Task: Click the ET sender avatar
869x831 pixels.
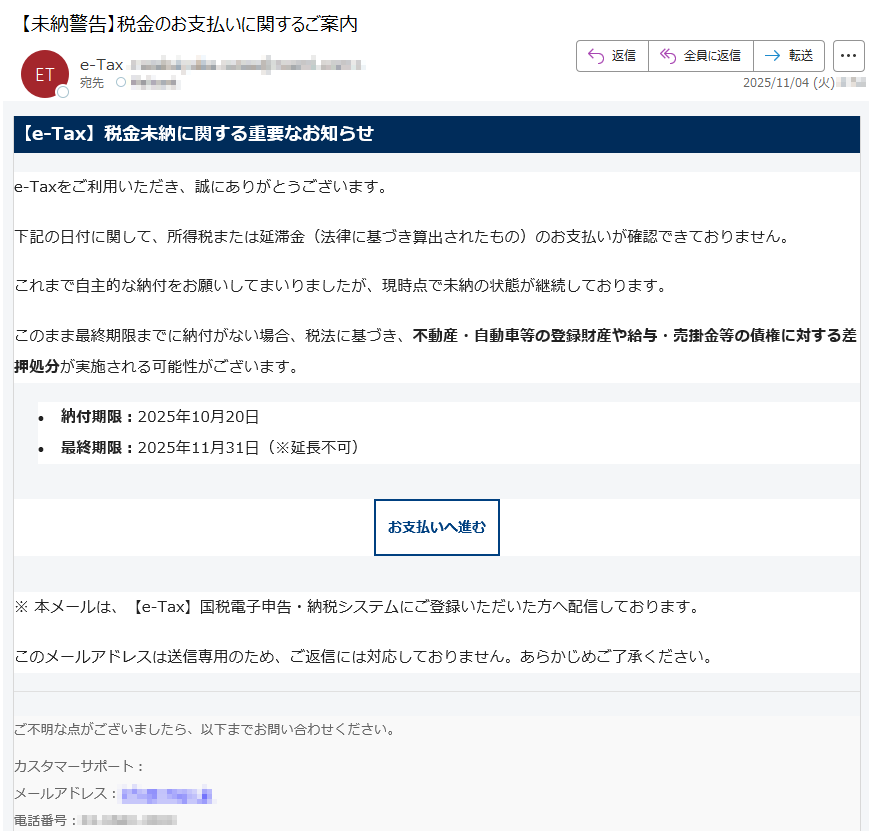Action: tap(42, 75)
